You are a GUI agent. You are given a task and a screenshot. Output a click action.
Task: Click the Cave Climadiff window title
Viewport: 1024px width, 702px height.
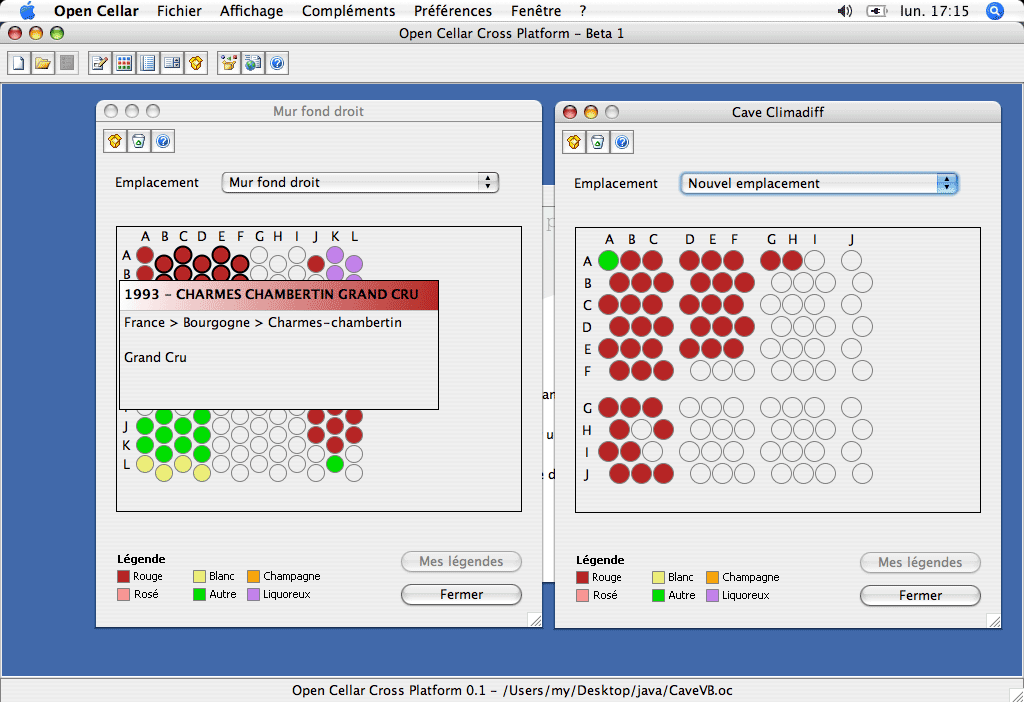click(x=778, y=112)
